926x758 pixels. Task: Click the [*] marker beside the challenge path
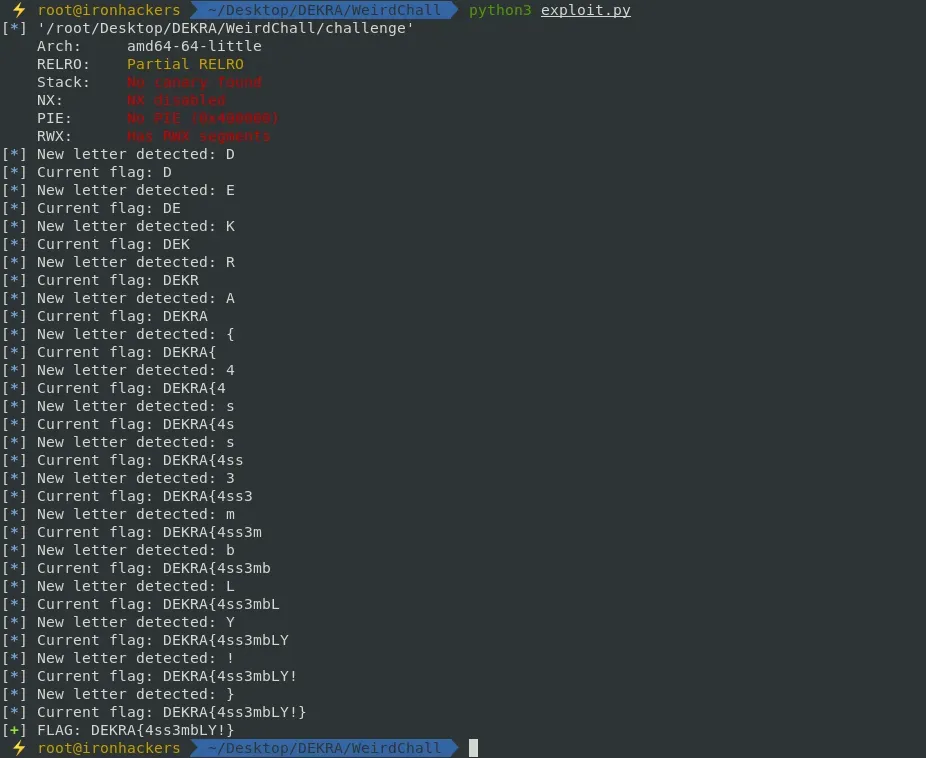[x=14, y=28]
